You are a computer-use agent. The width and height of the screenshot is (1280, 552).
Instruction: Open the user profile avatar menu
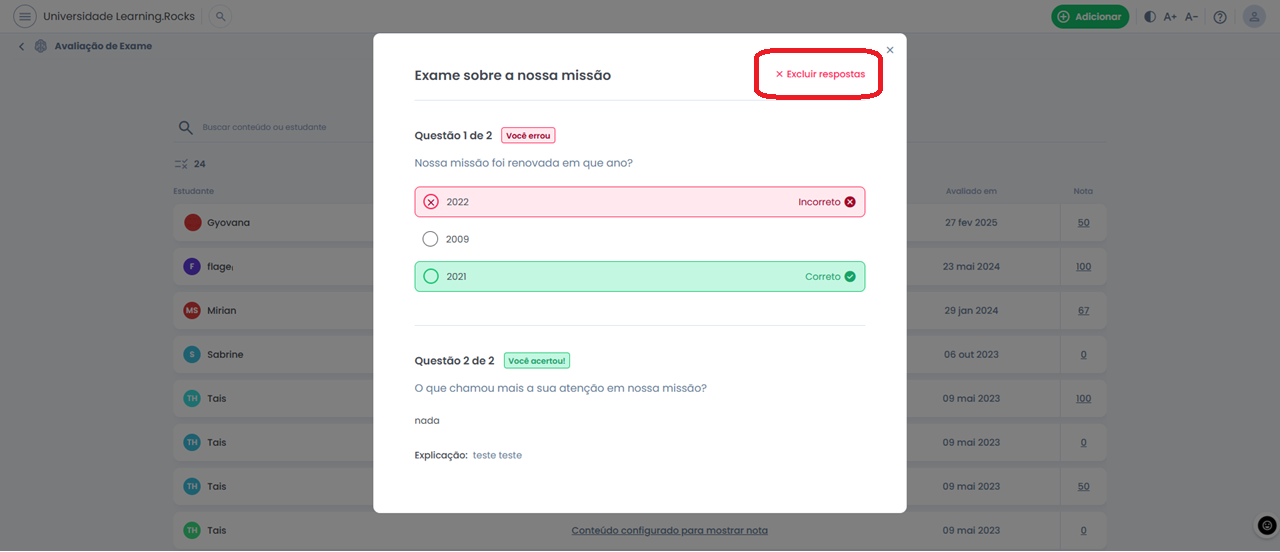pyautogui.click(x=1254, y=17)
